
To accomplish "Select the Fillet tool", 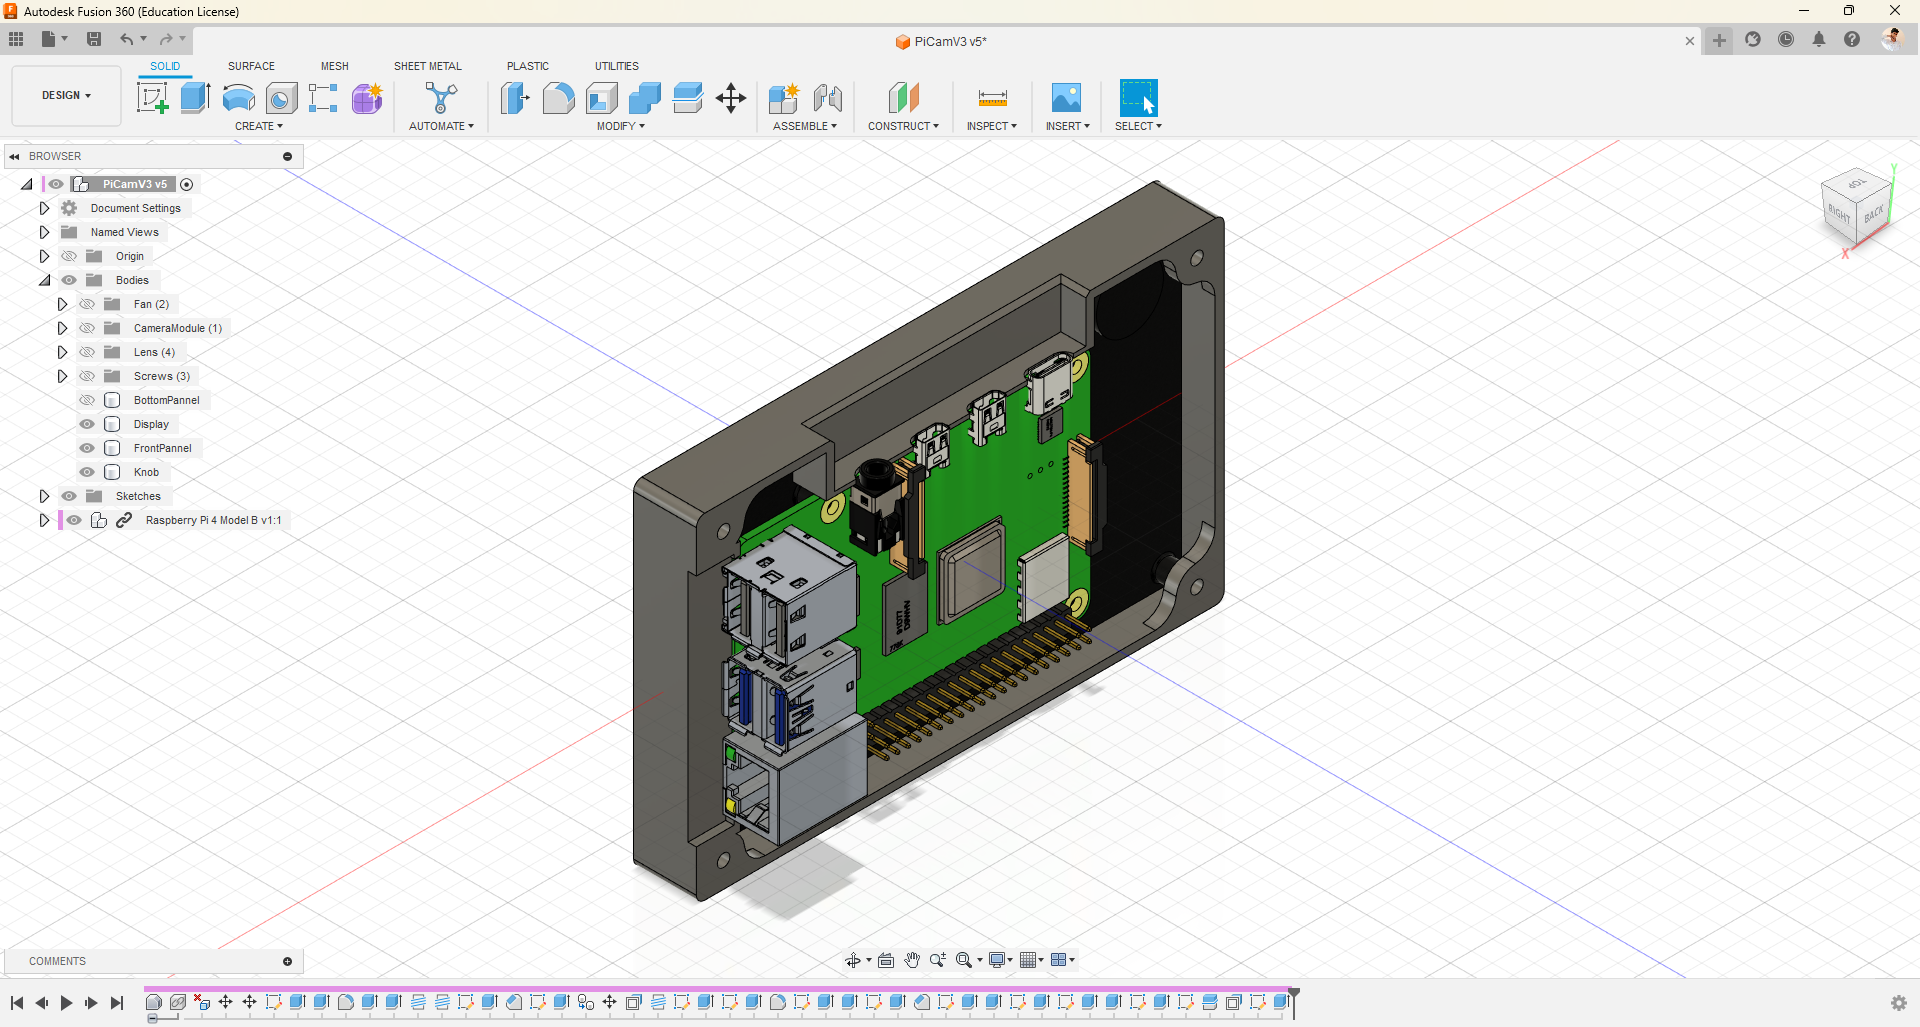I will tap(558, 98).
